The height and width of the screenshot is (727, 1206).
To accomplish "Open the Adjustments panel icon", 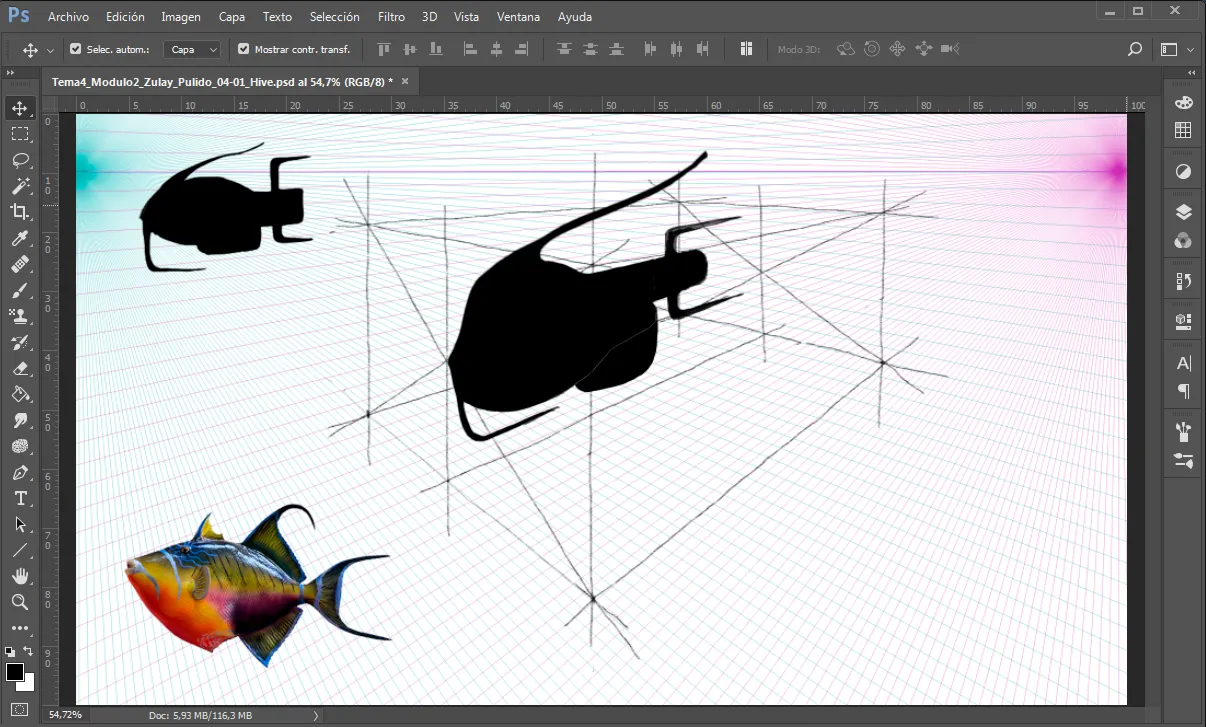I will point(1184,172).
